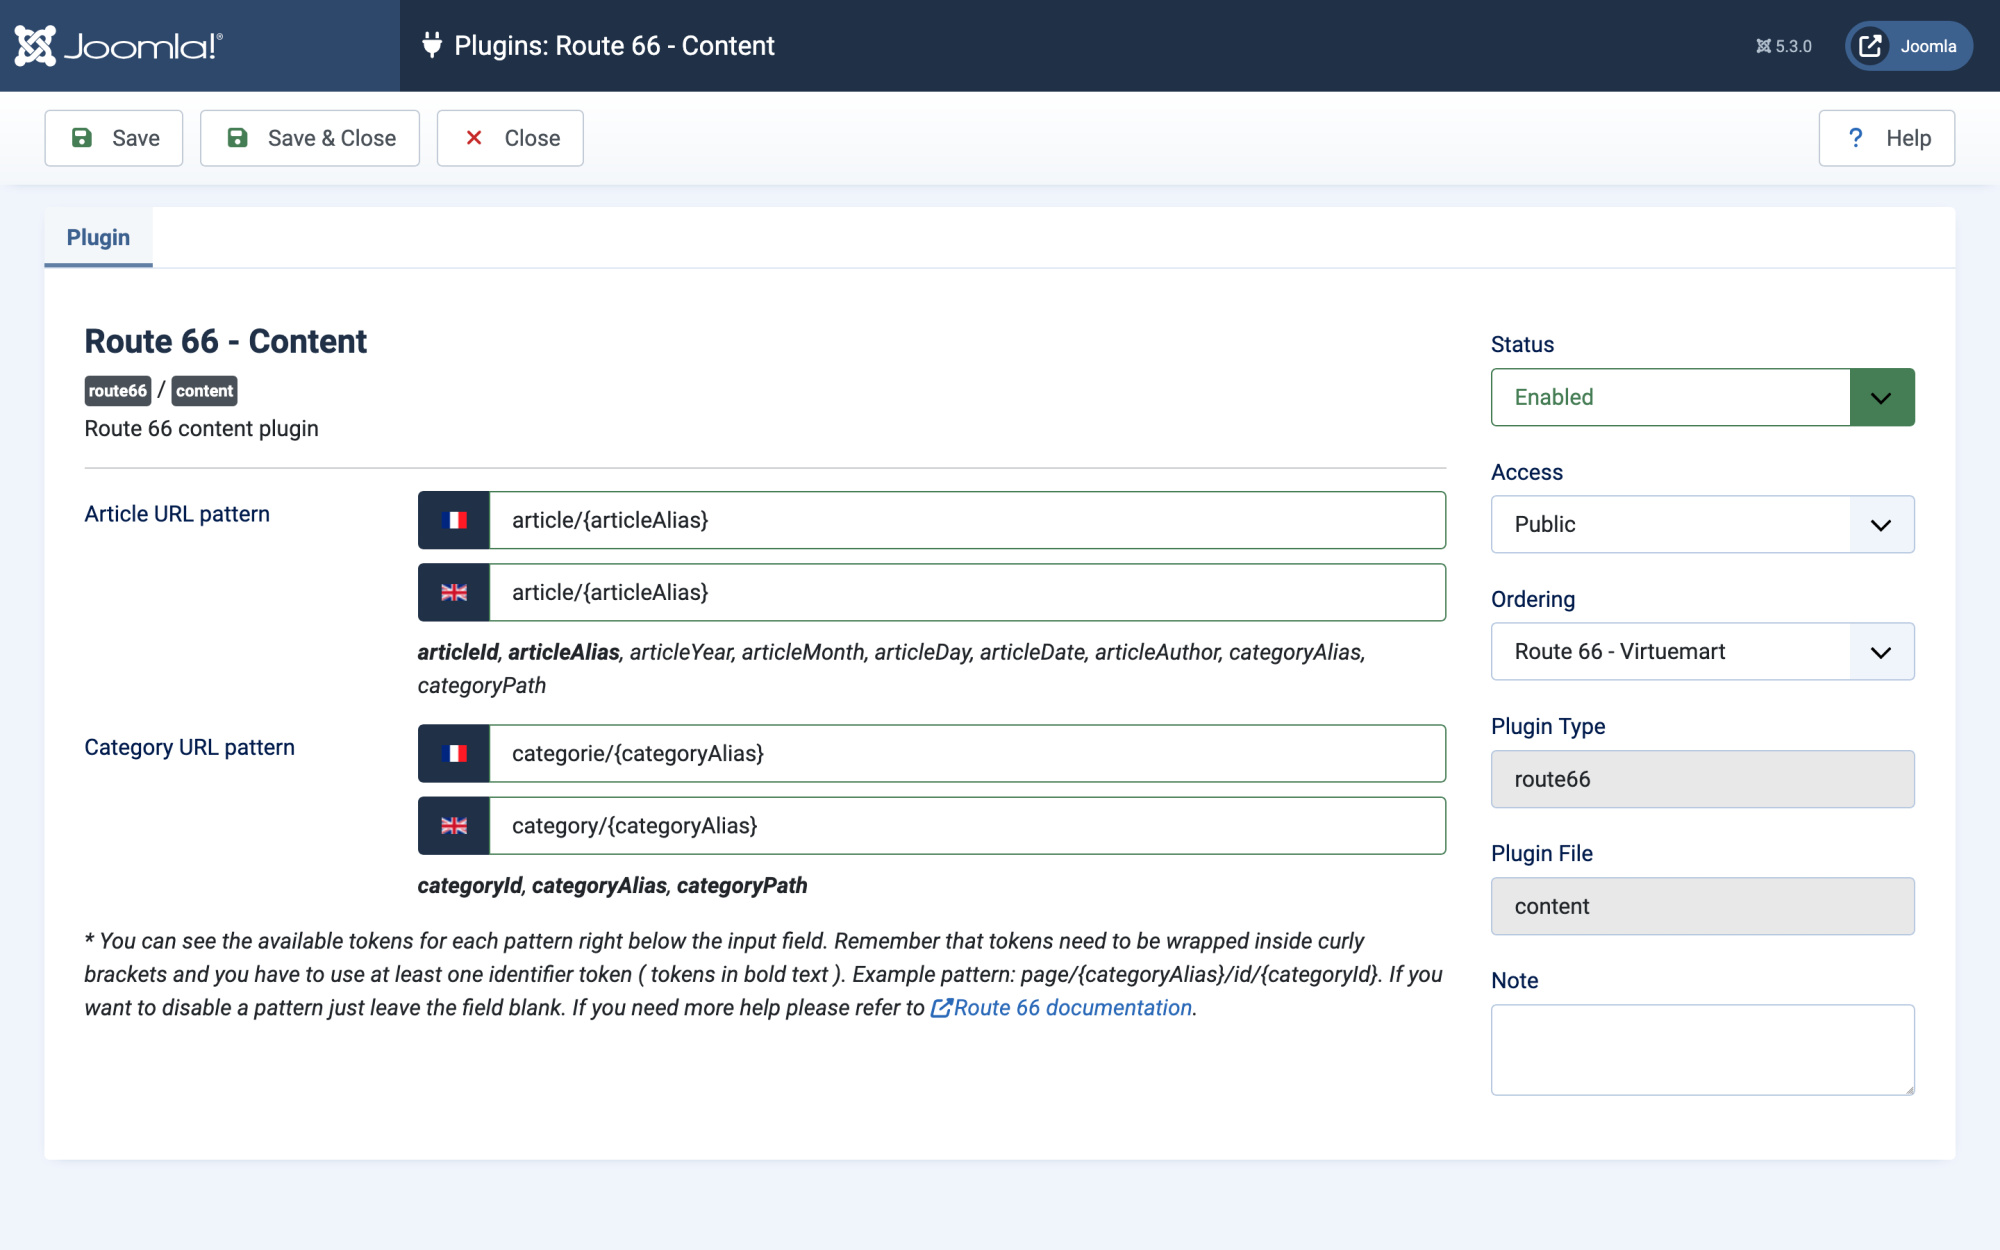
Task: Click the Close button
Action: (x=510, y=138)
